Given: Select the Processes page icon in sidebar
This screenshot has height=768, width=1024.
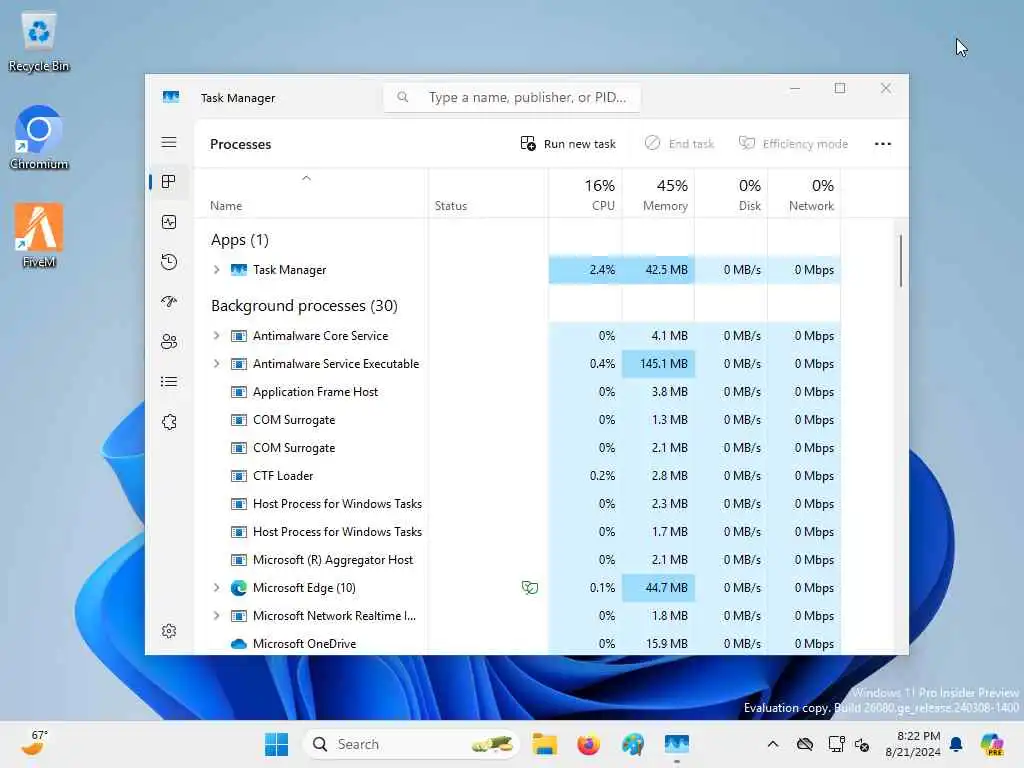Looking at the screenshot, I should (x=169, y=182).
